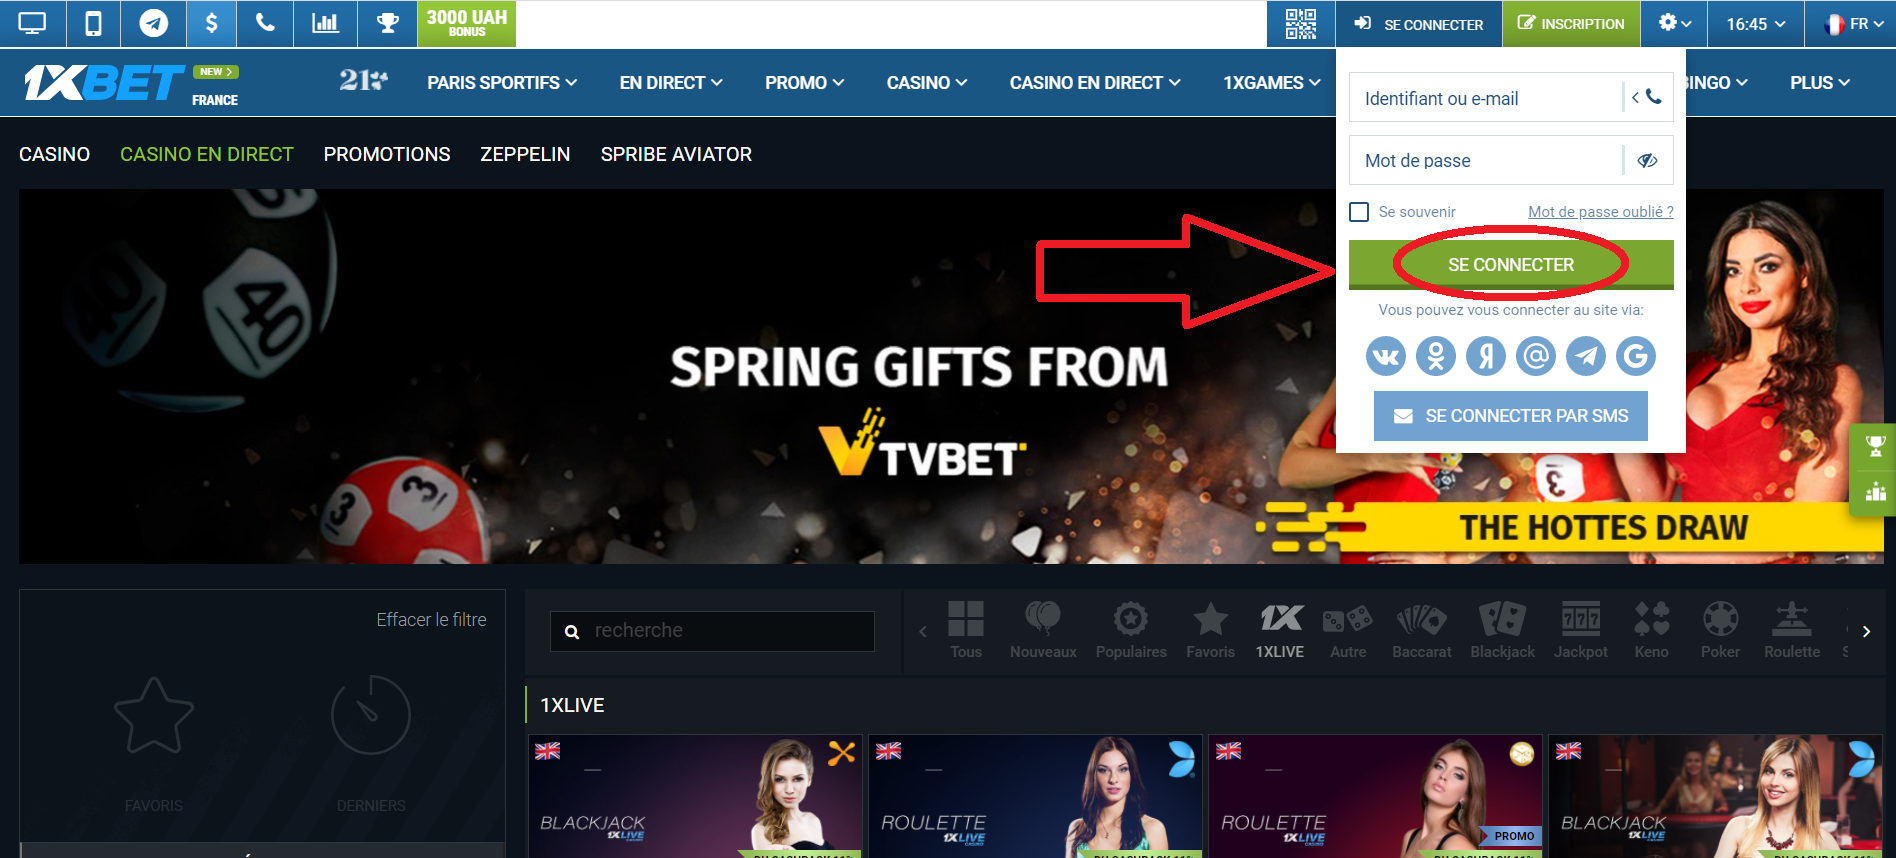Click the desktop version monitor icon
This screenshot has height=858, width=1896.
[x=33, y=23]
